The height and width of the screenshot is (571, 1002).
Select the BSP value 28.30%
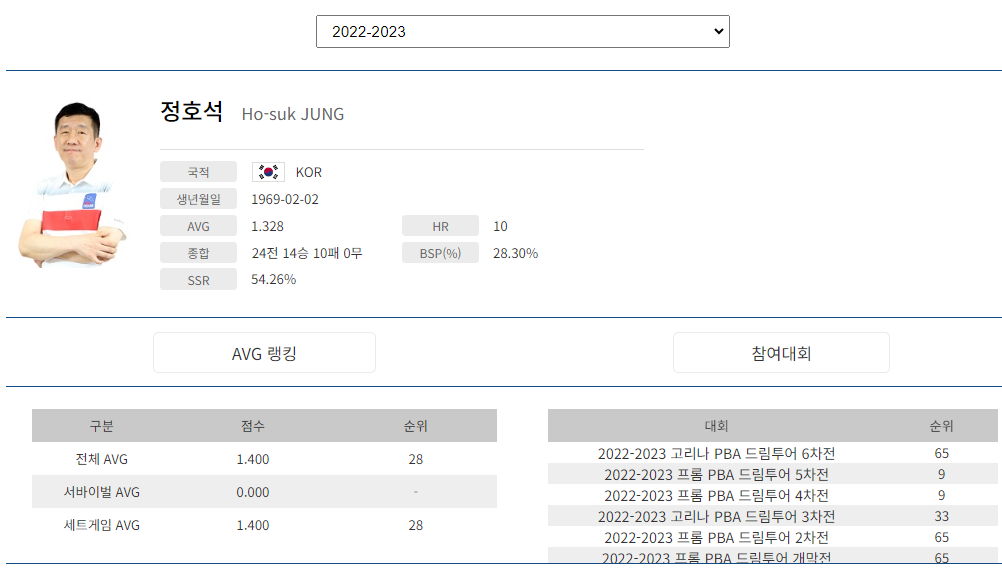516,253
